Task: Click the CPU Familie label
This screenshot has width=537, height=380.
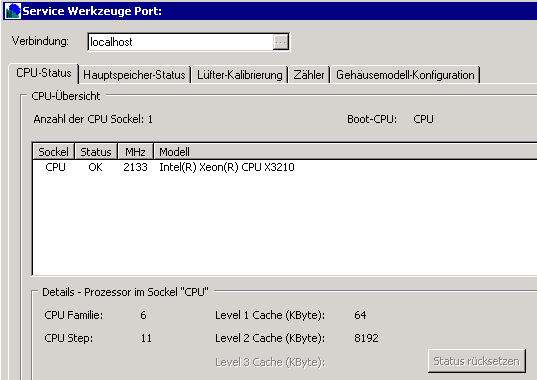Action: (x=74, y=315)
